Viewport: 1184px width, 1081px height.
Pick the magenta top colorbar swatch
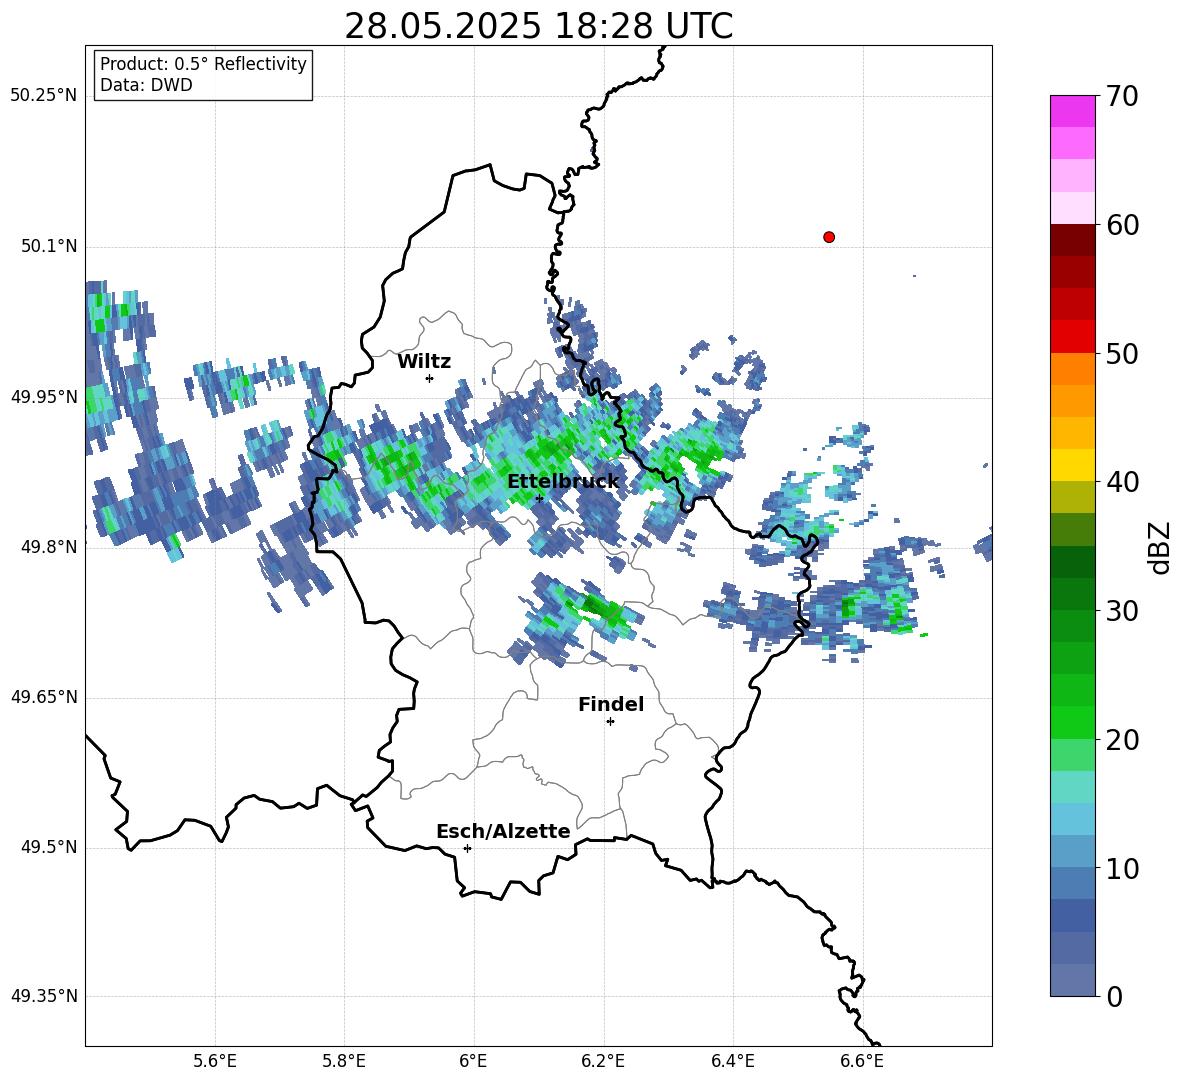[x=1072, y=111]
